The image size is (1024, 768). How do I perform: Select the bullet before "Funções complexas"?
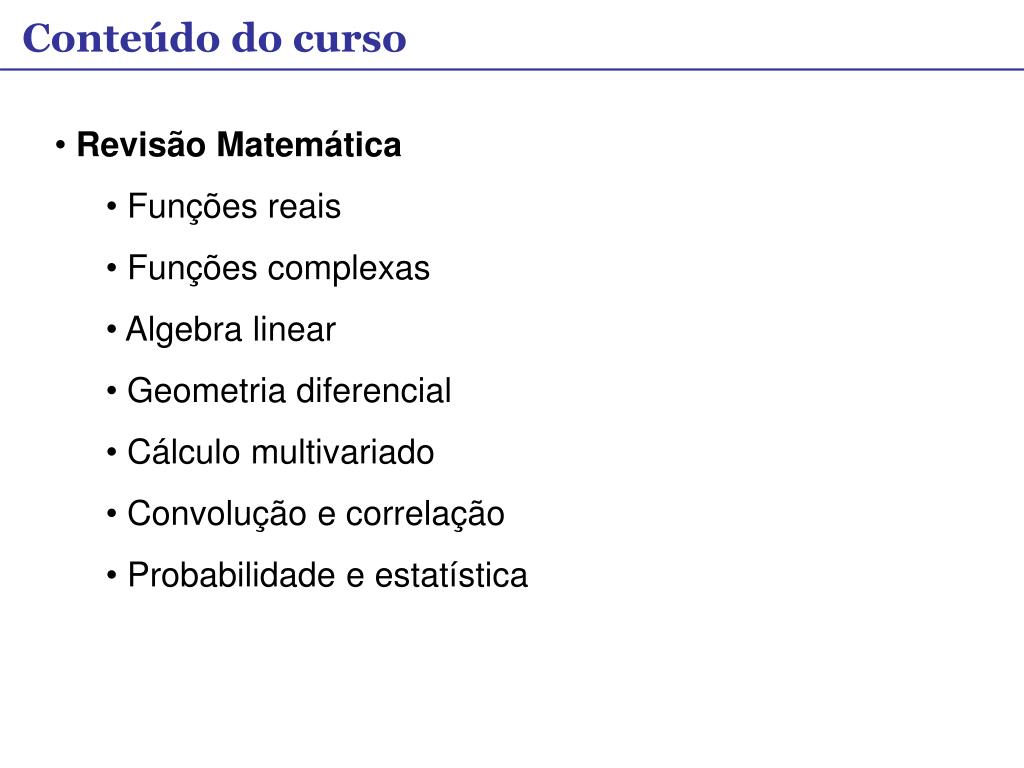[112, 268]
